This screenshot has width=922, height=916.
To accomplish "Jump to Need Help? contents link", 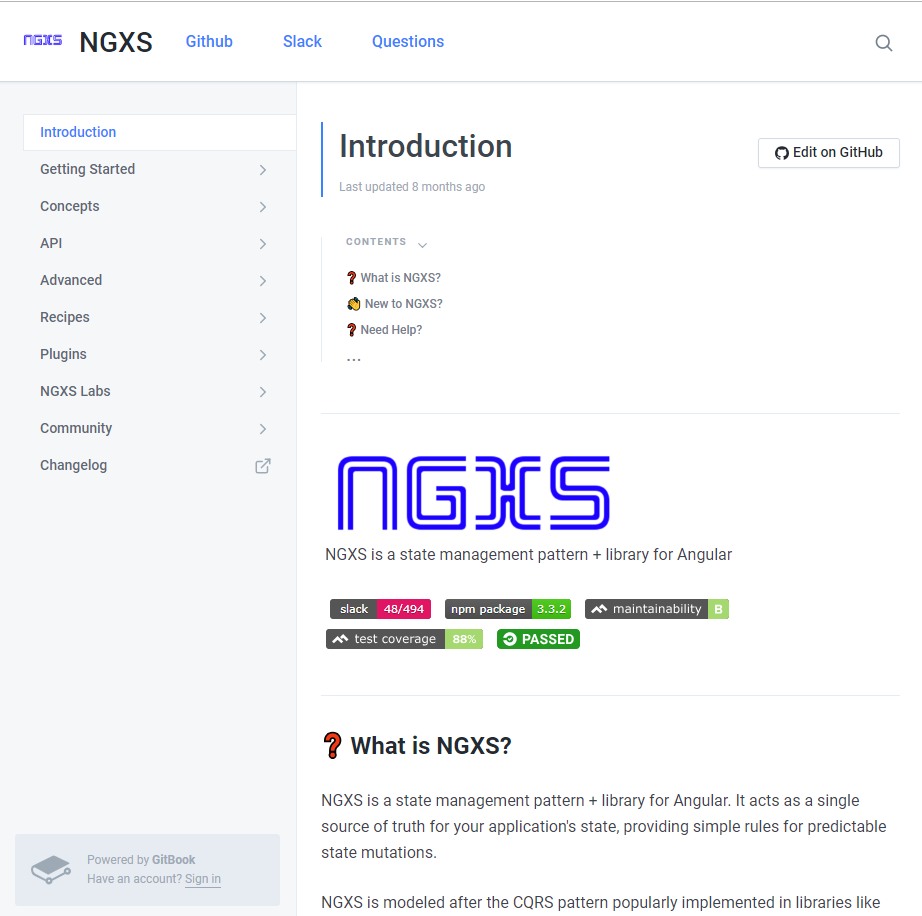I will coord(384,330).
